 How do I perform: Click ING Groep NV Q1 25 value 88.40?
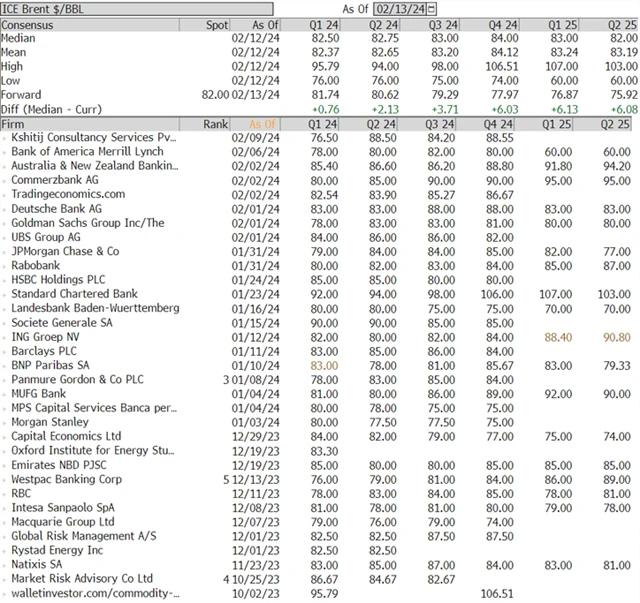[x=557, y=337]
